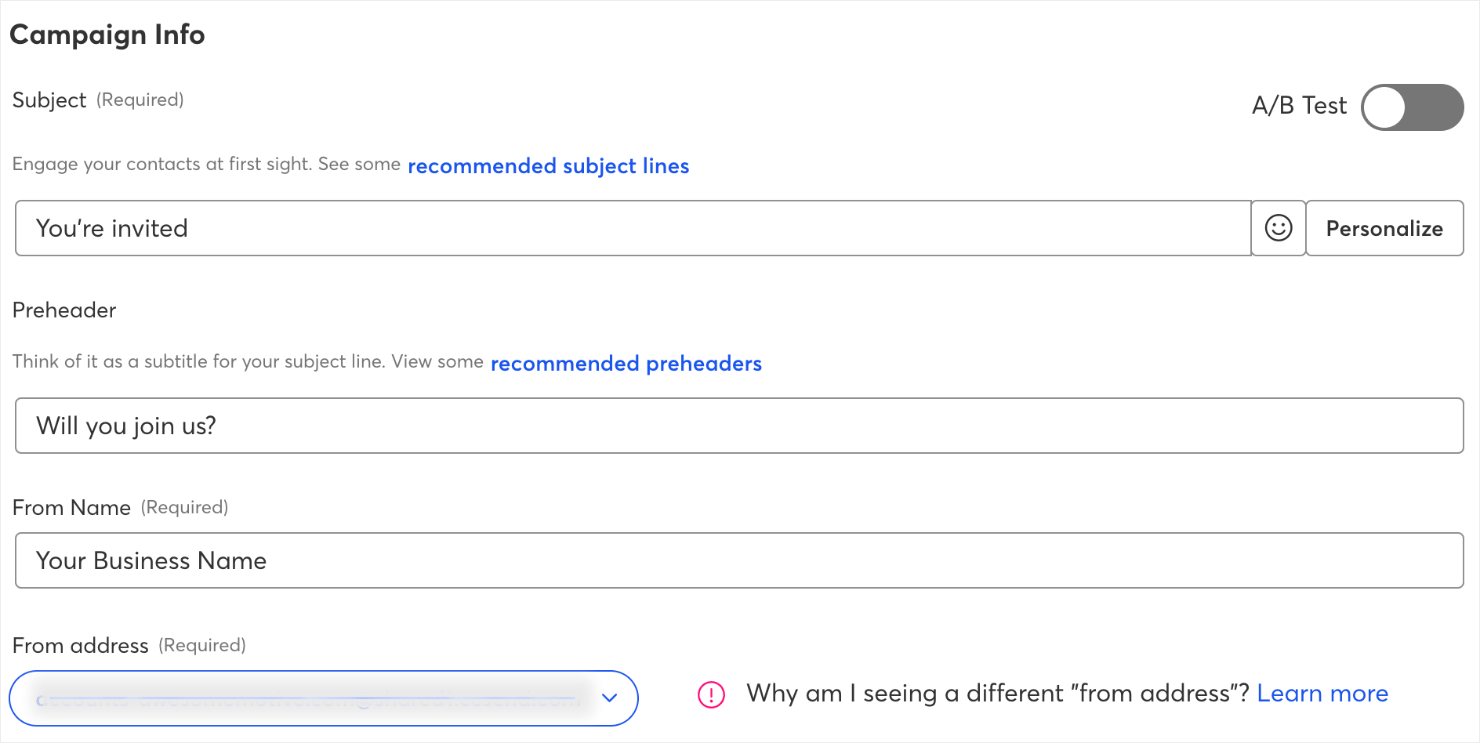Click the Learn more link

click(1322, 694)
